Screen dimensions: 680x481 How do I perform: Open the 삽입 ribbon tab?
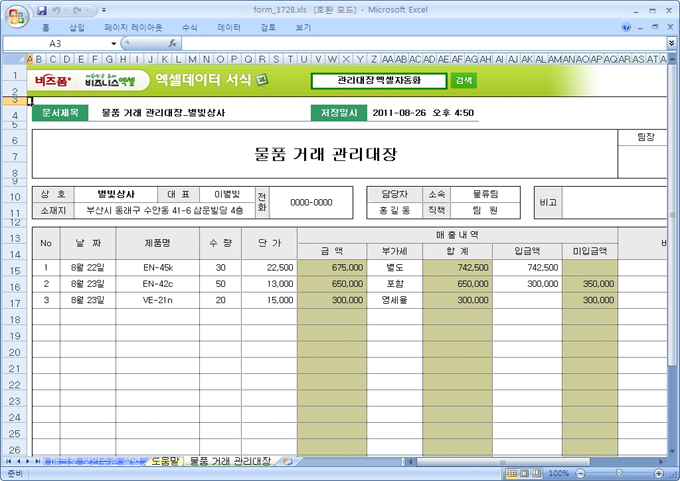point(77,28)
